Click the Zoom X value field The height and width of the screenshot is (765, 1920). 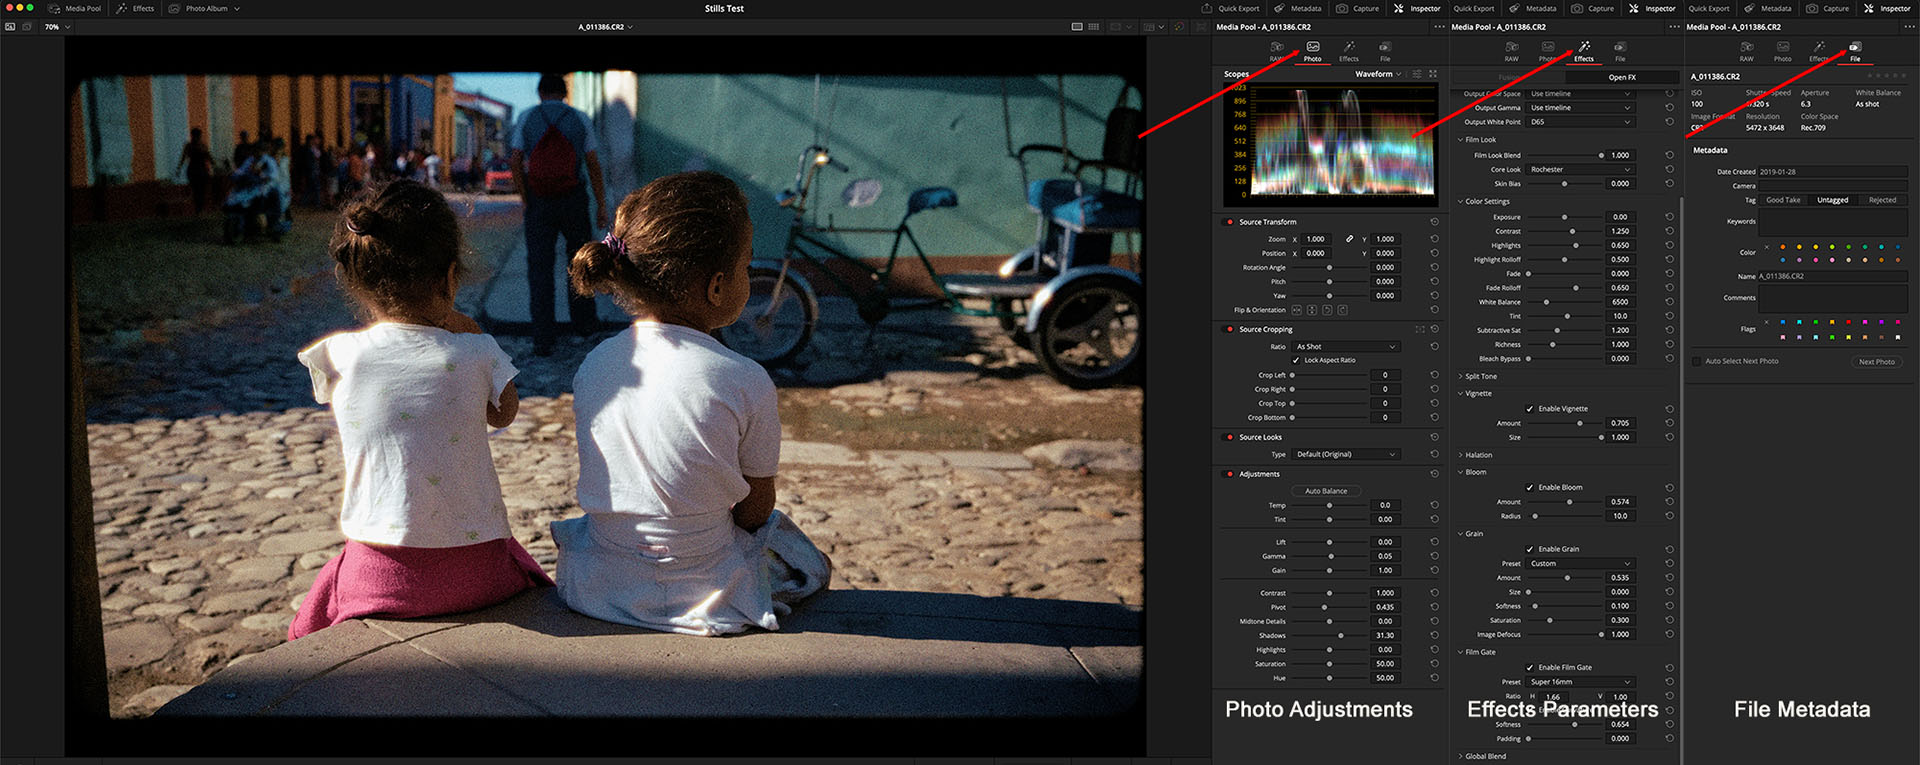coord(1315,239)
